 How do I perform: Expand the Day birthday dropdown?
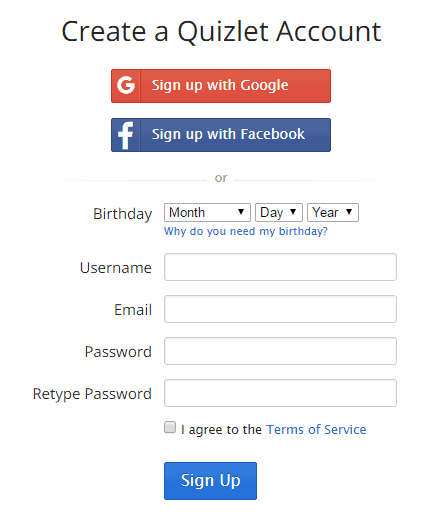coord(279,213)
